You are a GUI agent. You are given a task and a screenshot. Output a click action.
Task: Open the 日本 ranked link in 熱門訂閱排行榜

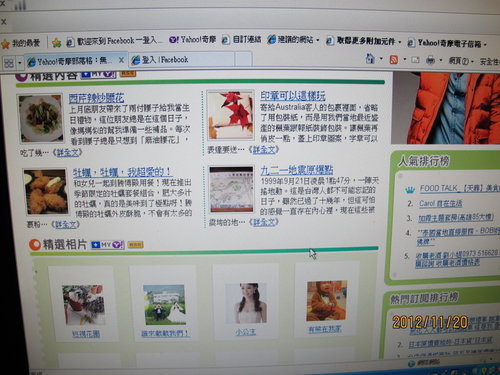(451, 342)
